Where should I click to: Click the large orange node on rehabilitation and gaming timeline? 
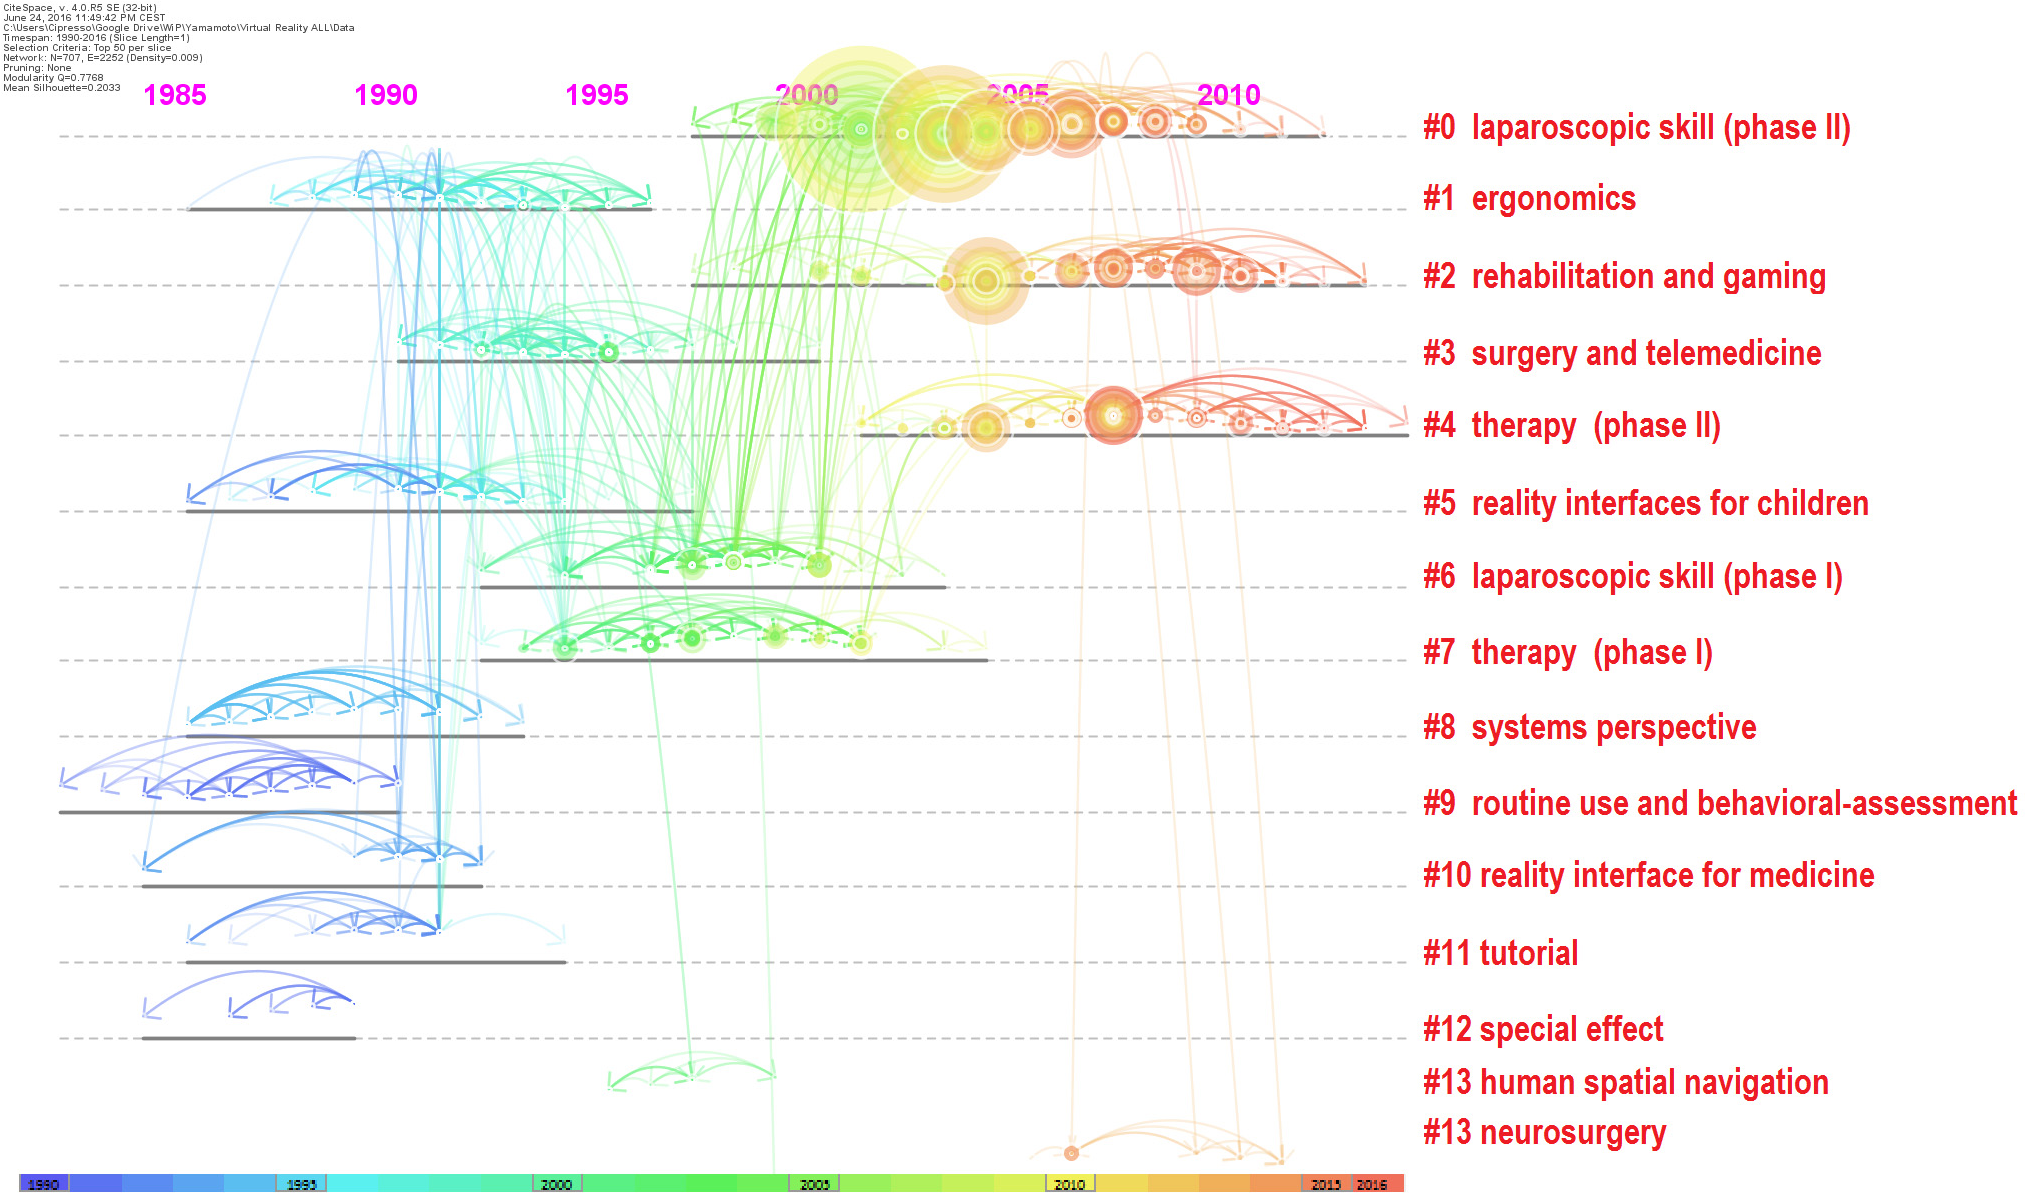point(986,281)
